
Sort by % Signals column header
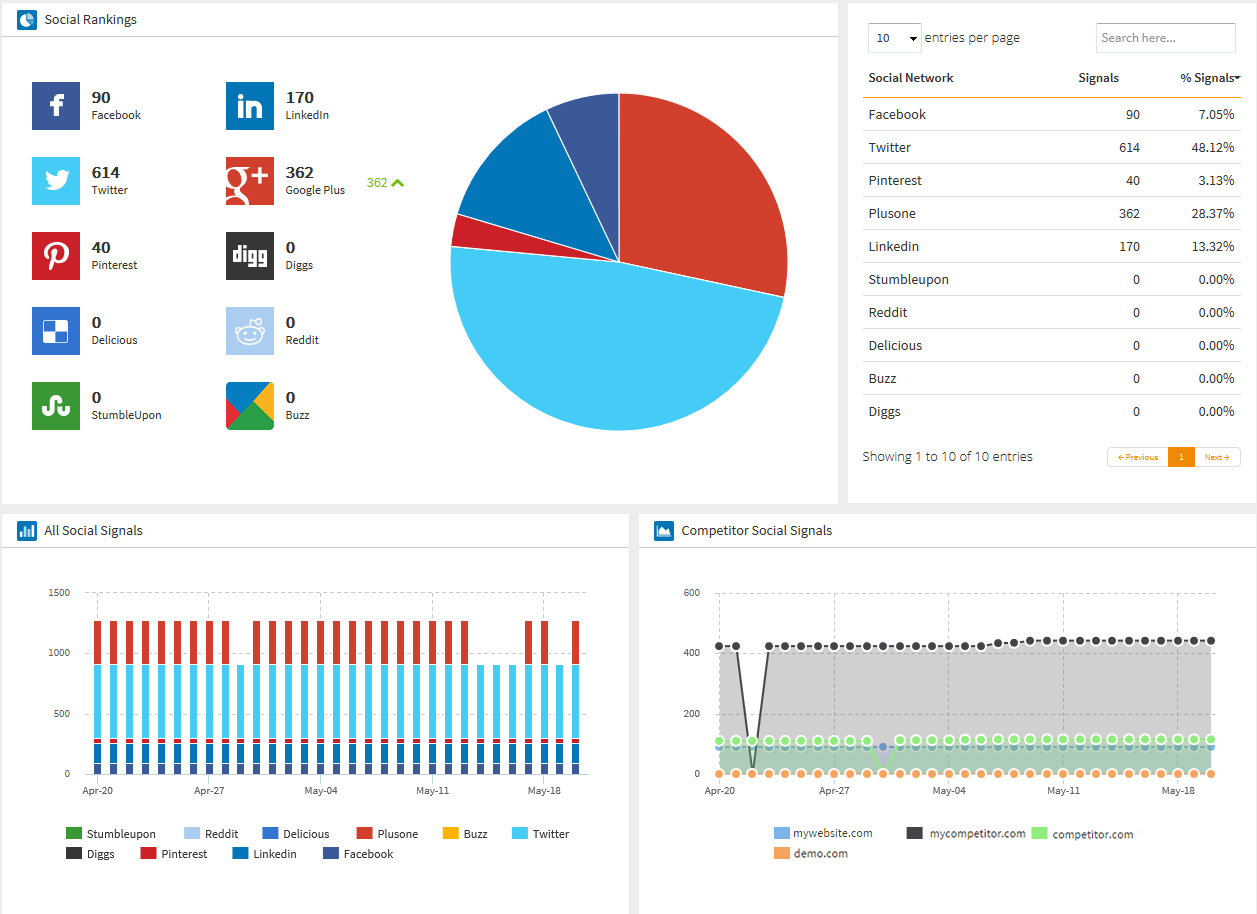coord(1209,78)
